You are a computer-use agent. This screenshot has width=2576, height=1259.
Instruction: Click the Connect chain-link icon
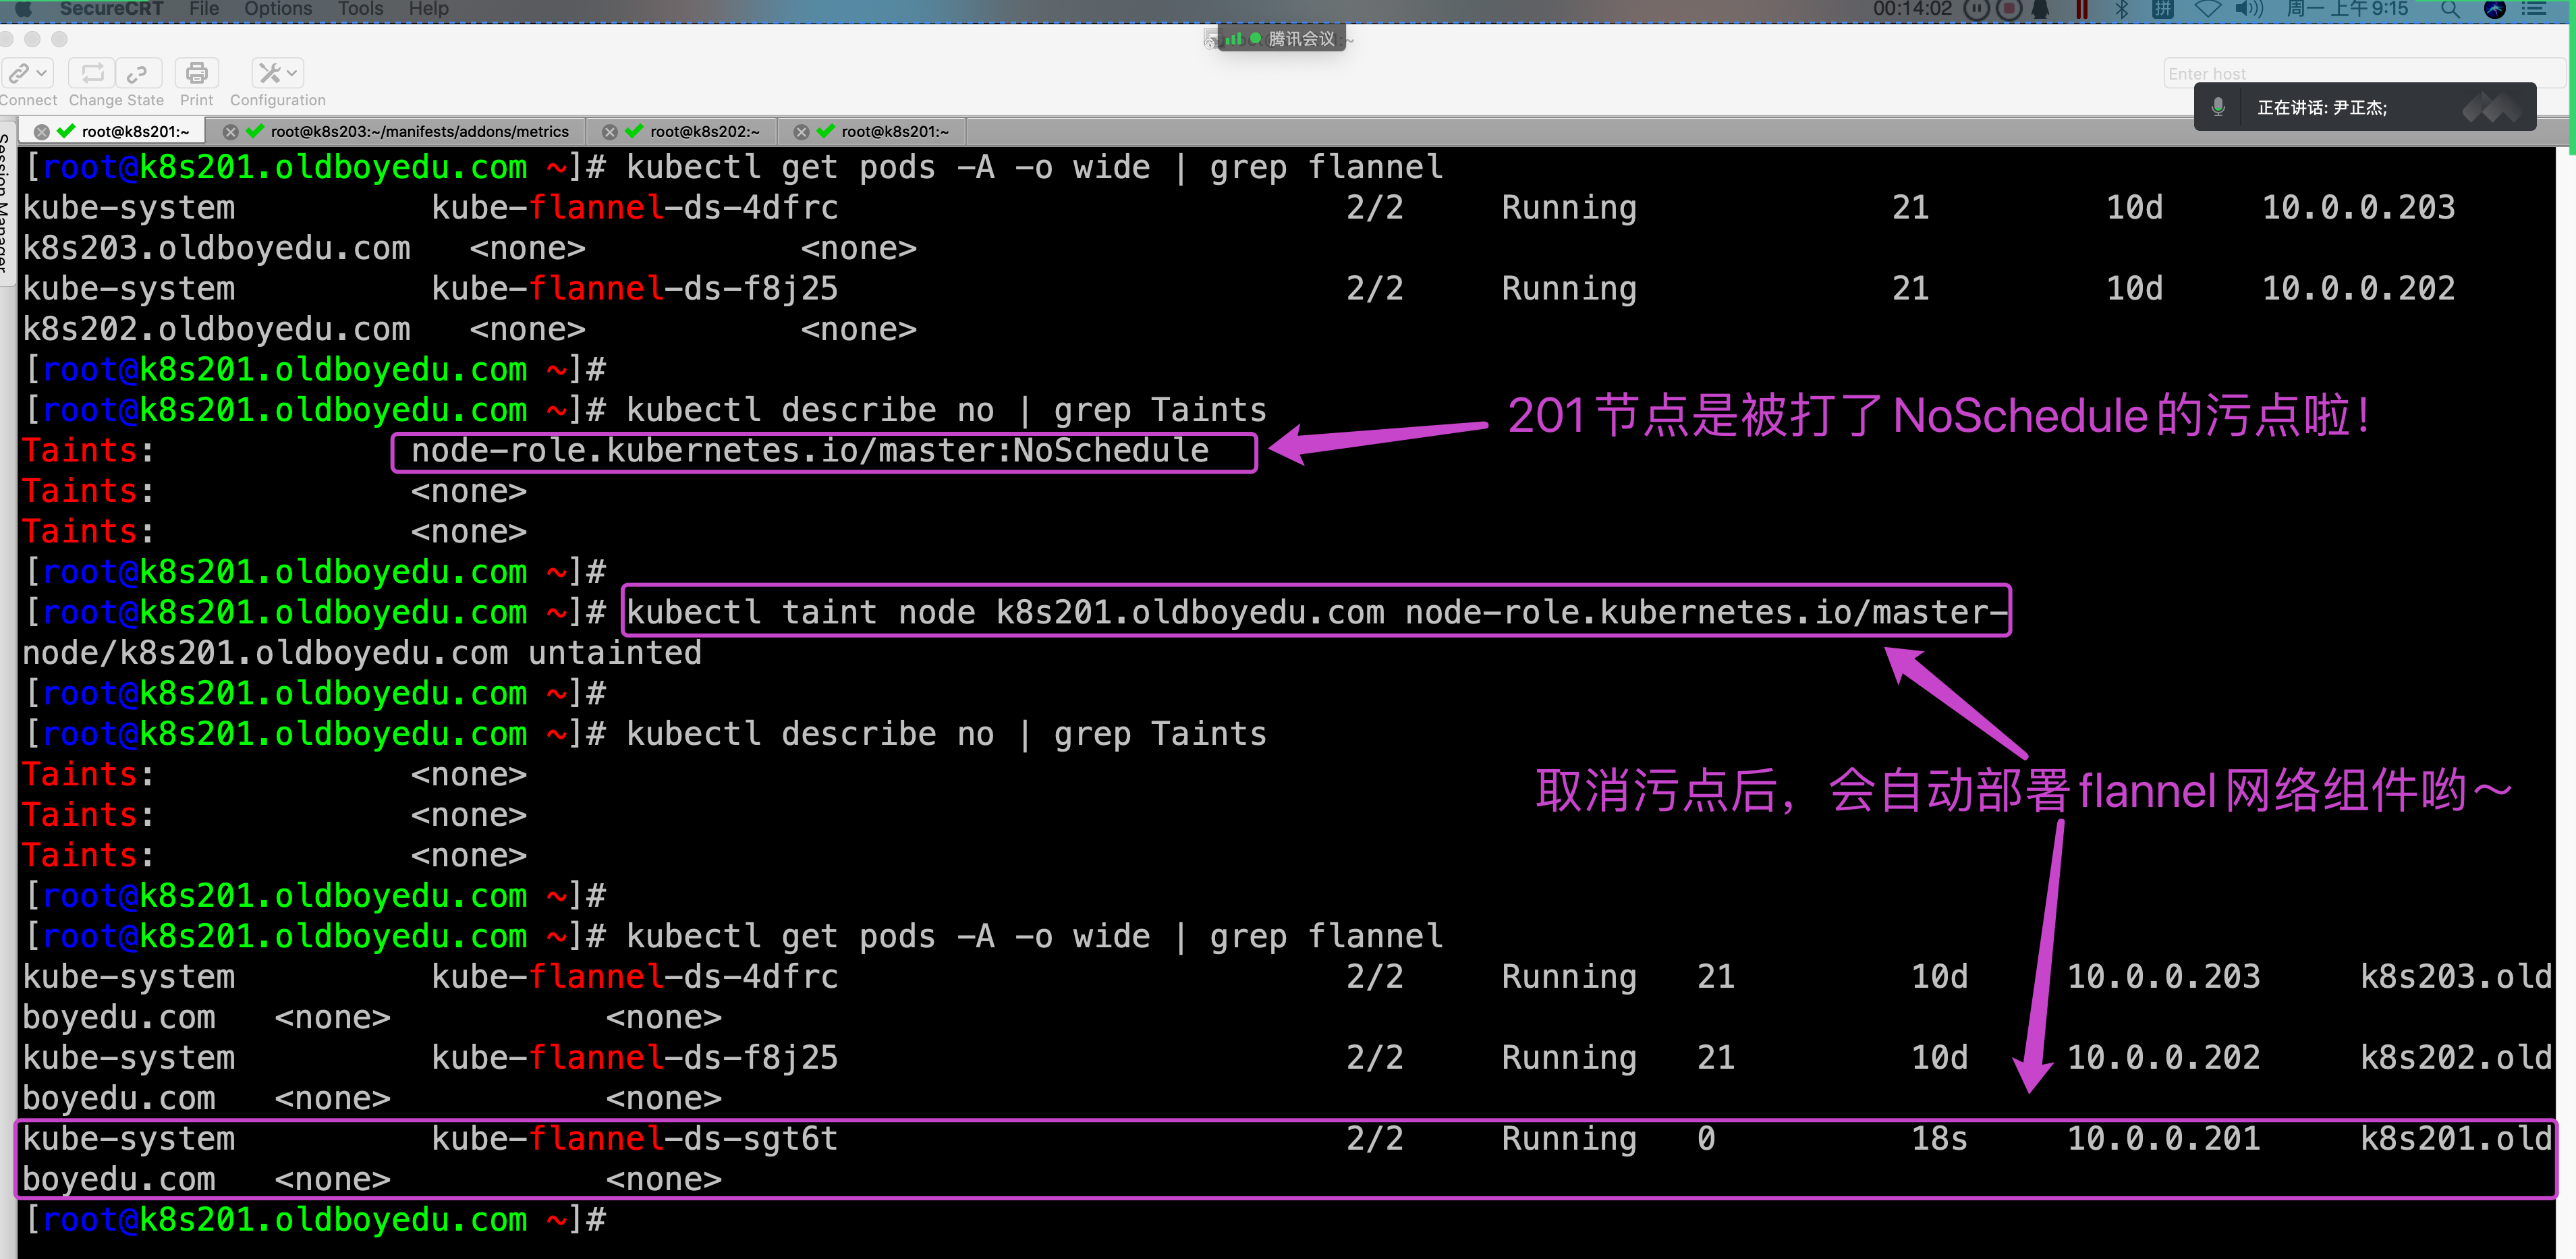[x=18, y=73]
